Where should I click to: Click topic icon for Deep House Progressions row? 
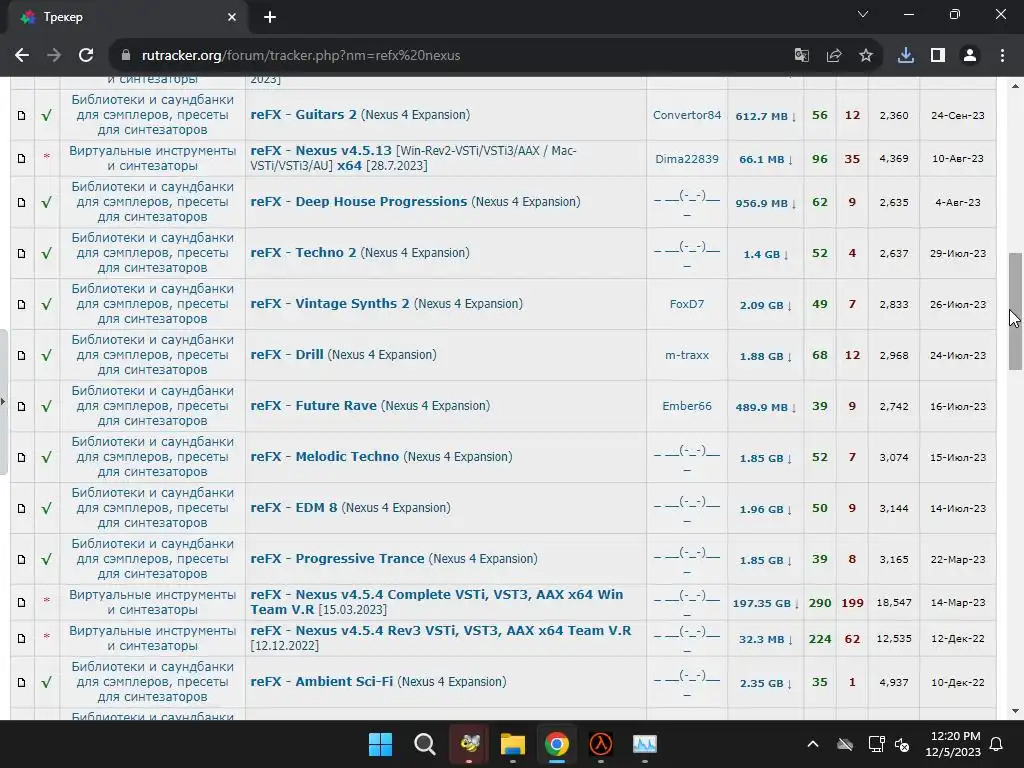point(22,202)
